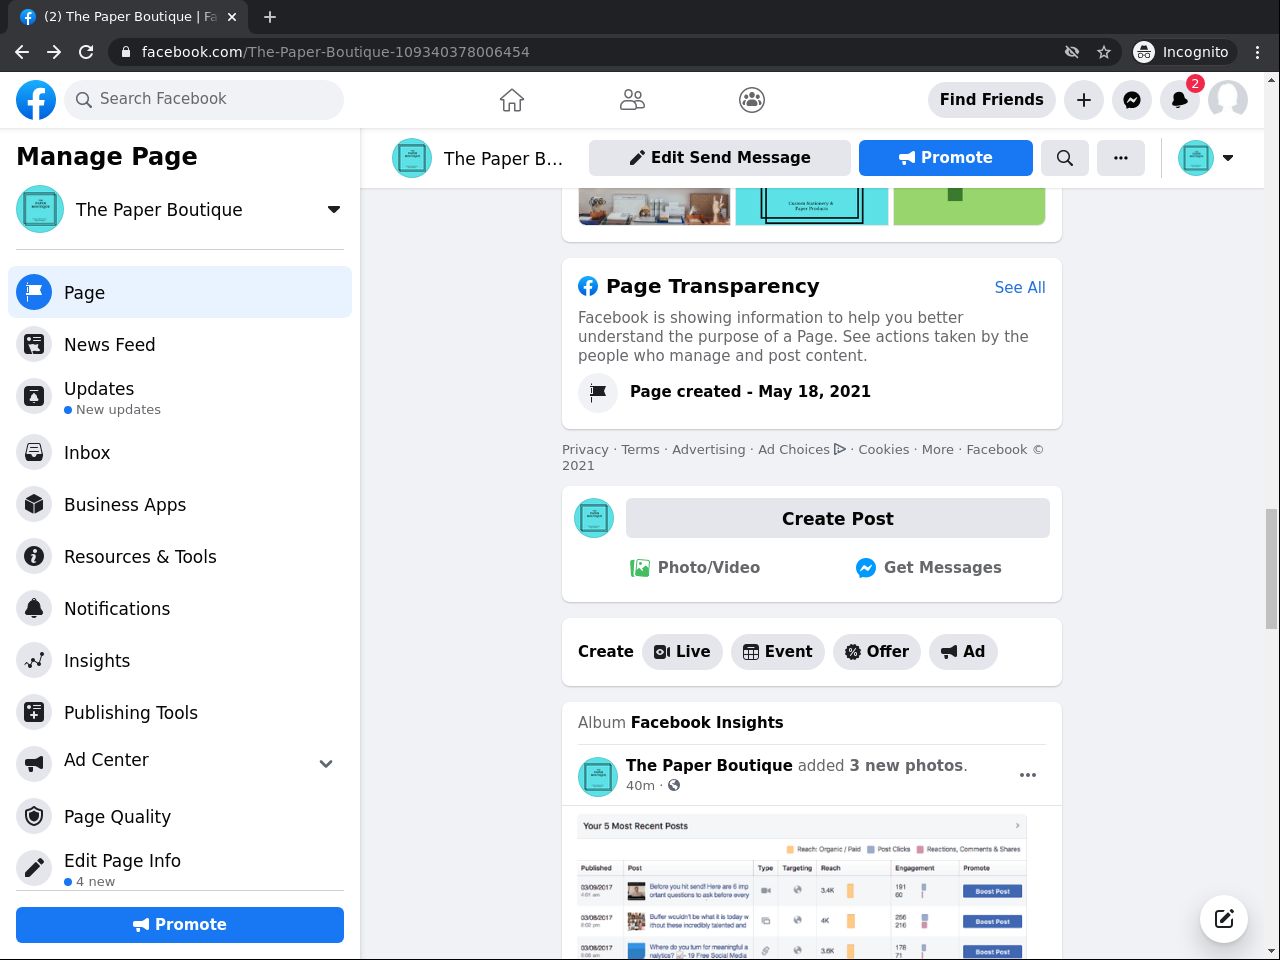Click the plus Create icon
Image resolution: width=1280 pixels, height=960 pixels.
[x=1084, y=100]
